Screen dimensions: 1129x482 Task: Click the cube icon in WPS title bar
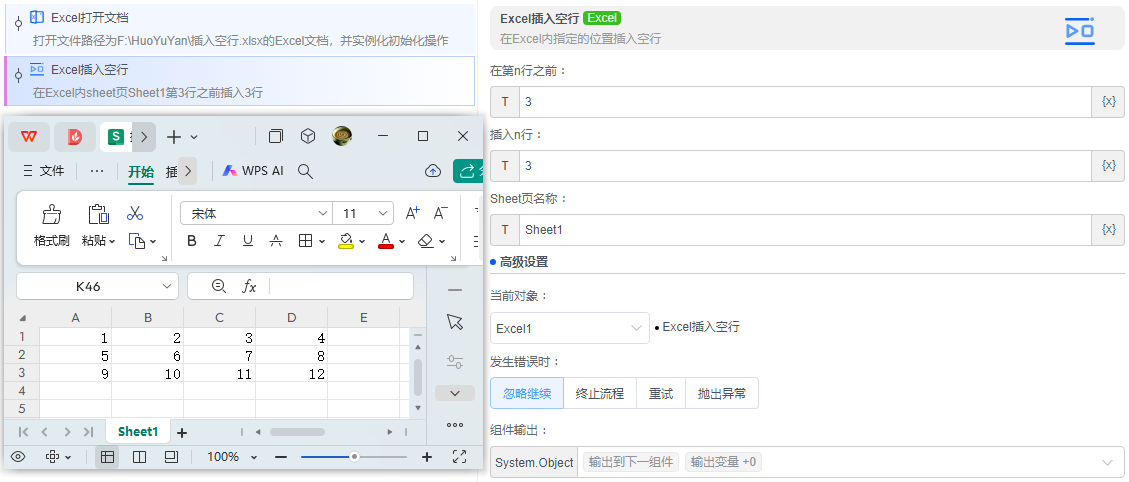coord(308,136)
